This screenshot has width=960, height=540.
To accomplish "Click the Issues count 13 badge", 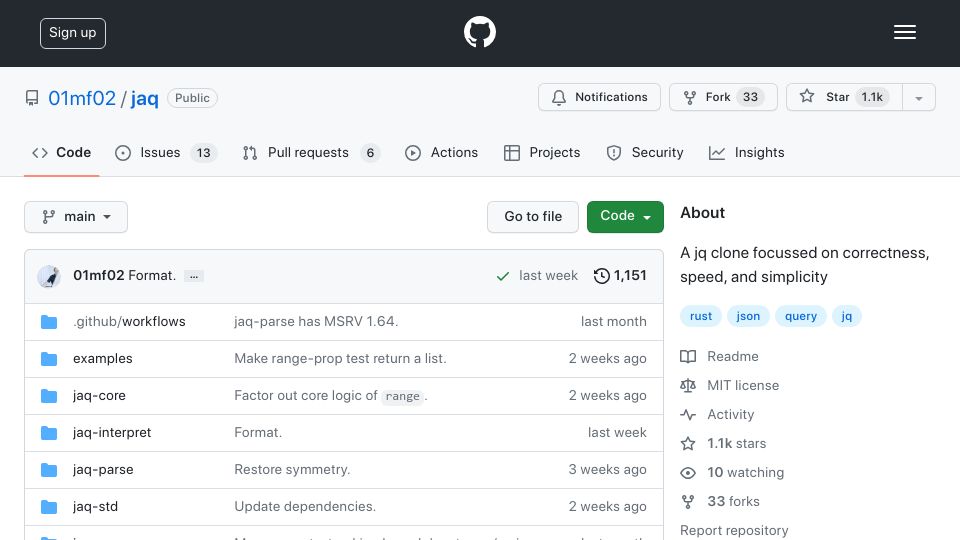I will click(x=204, y=153).
